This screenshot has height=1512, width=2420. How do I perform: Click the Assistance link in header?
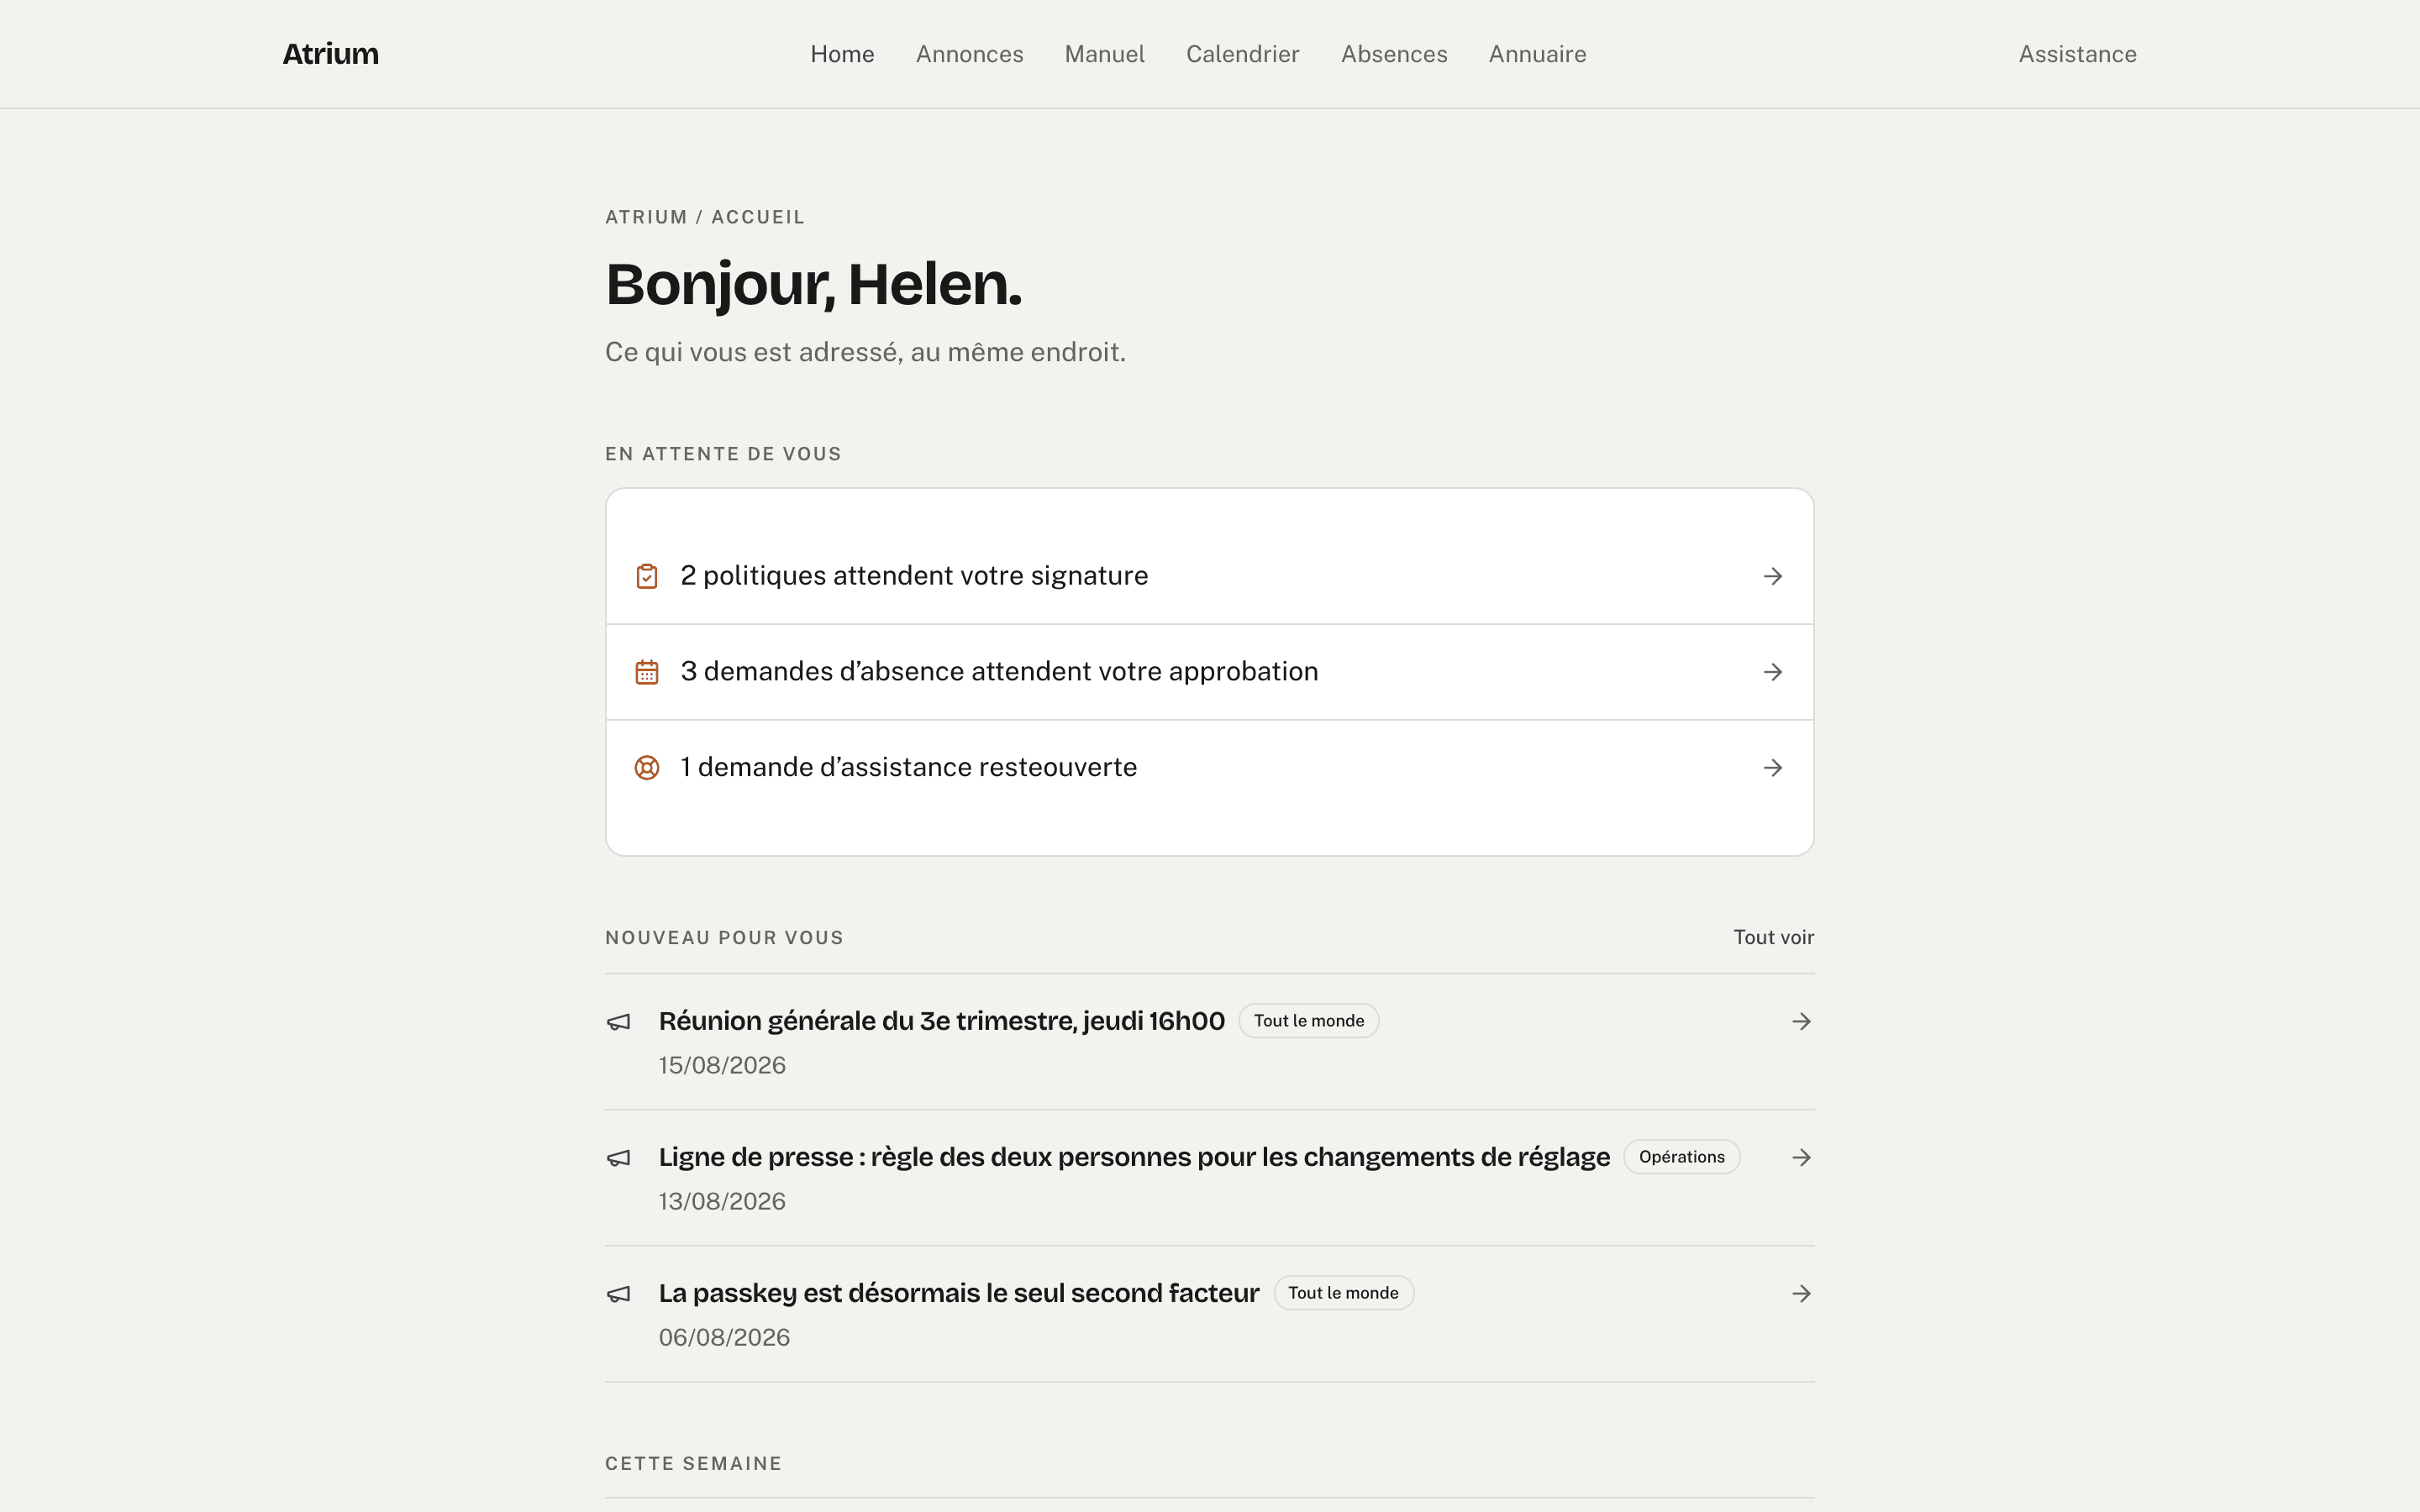pyautogui.click(x=2077, y=54)
